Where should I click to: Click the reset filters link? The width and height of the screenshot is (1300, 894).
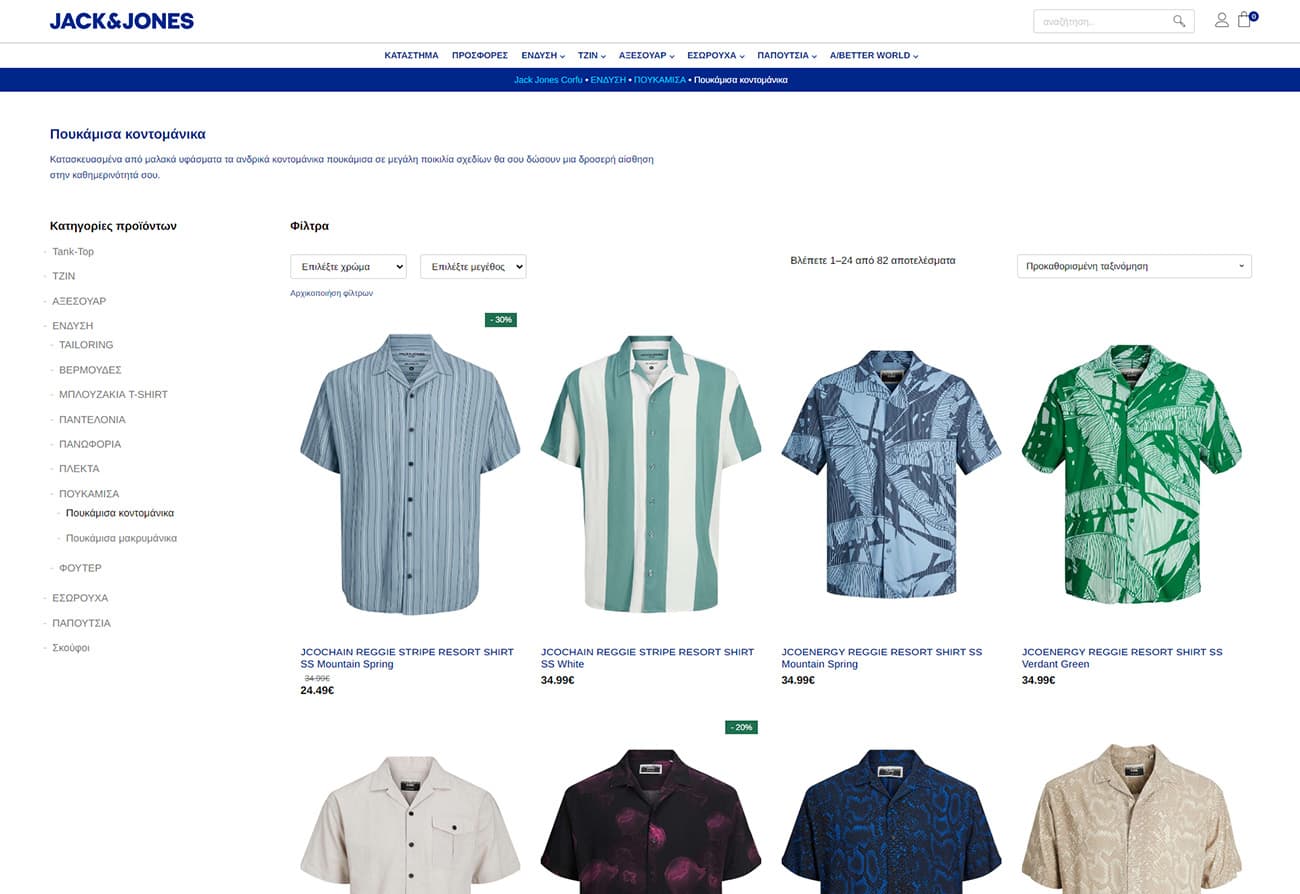tap(331, 293)
